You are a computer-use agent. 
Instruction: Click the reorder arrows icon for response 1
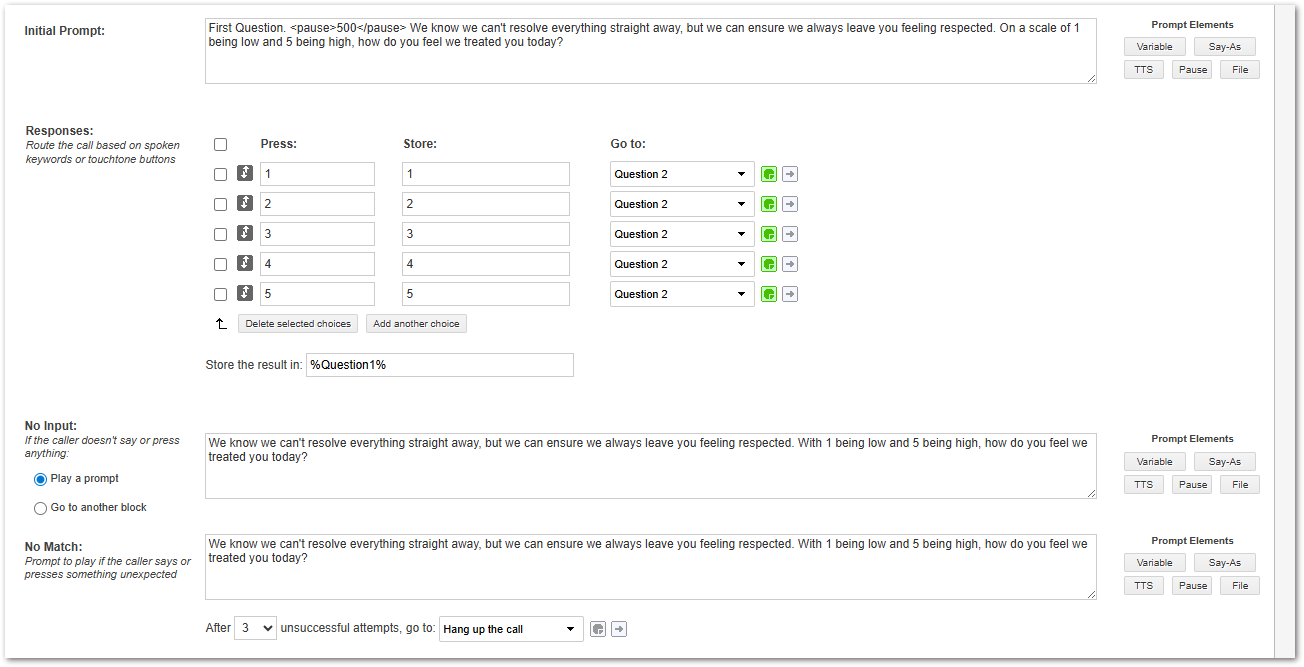[245, 174]
